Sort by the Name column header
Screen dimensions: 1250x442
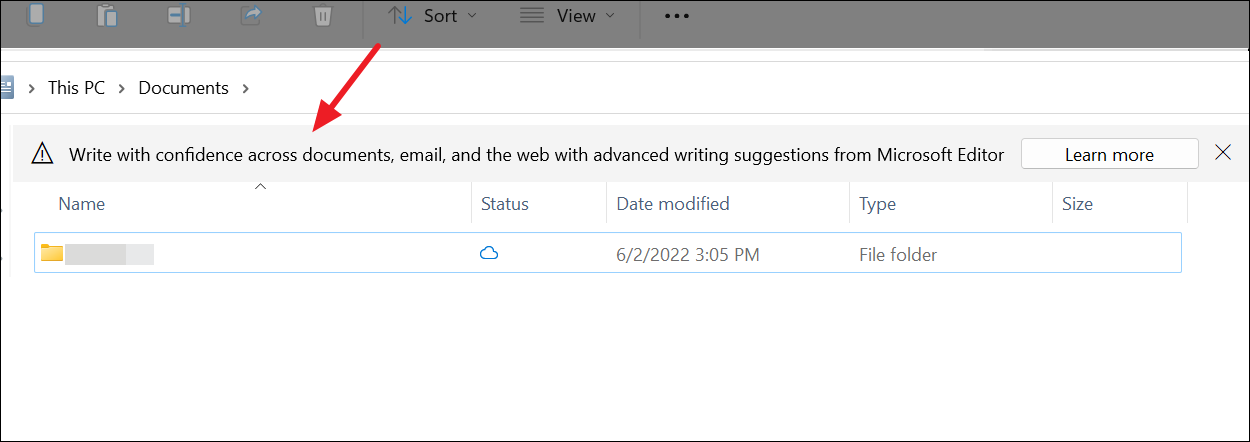coord(82,204)
